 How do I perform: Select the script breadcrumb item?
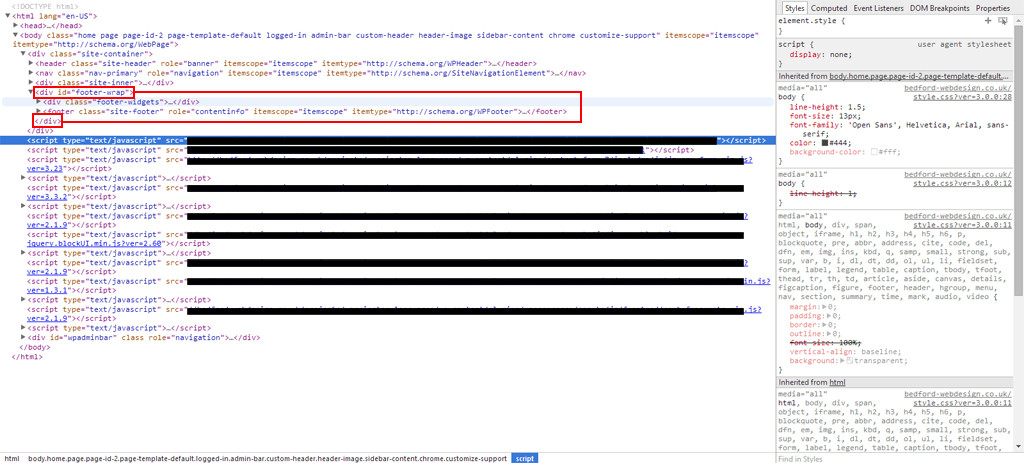tap(525, 457)
